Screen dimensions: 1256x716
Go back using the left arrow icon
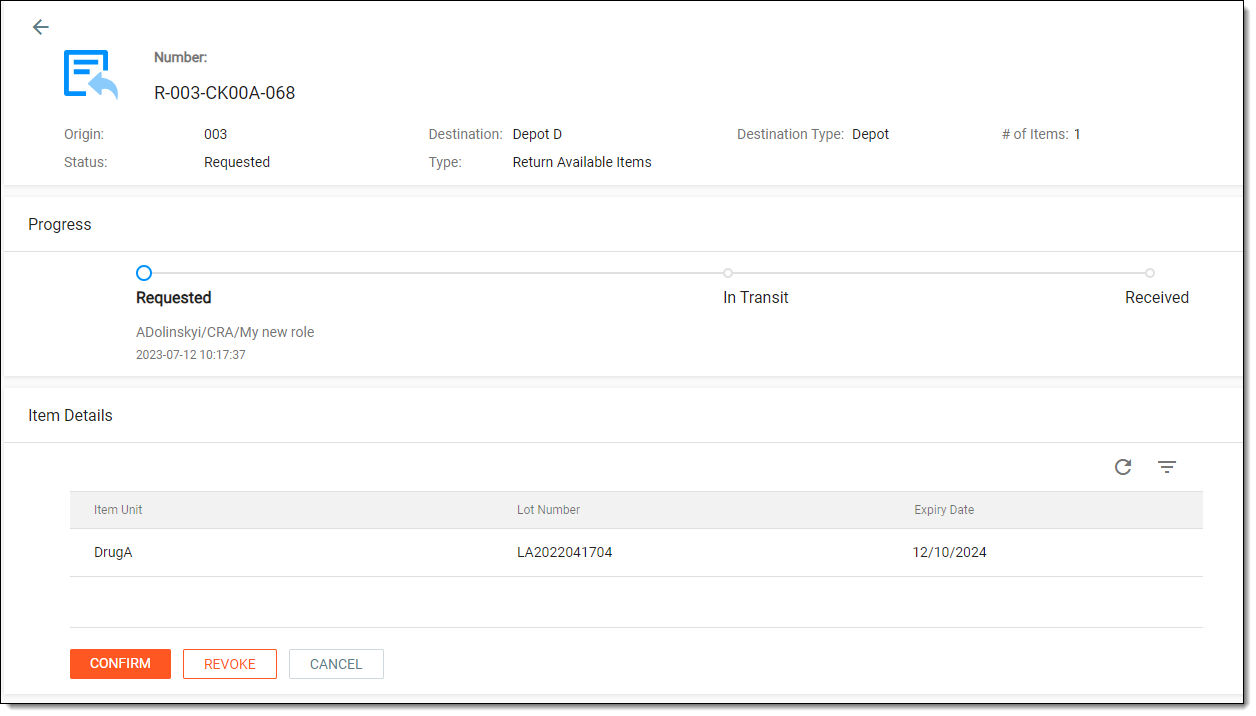coord(40,27)
